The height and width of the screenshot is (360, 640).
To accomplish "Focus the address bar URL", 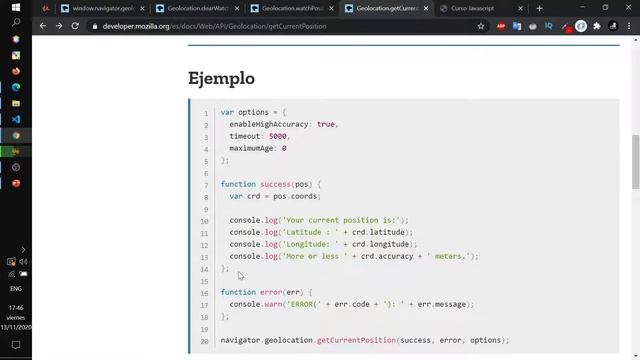I will (x=214, y=26).
